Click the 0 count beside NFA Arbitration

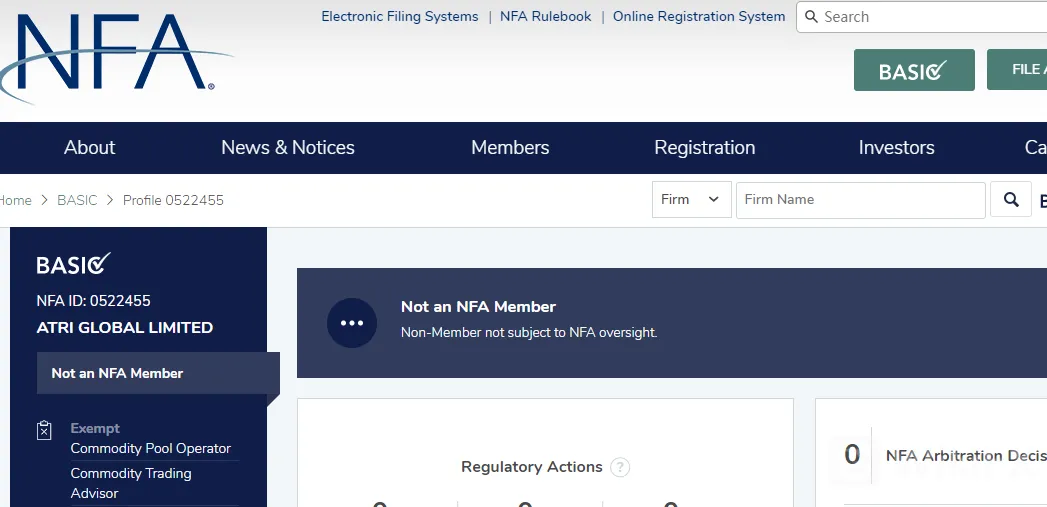pyautogui.click(x=852, y=455)
